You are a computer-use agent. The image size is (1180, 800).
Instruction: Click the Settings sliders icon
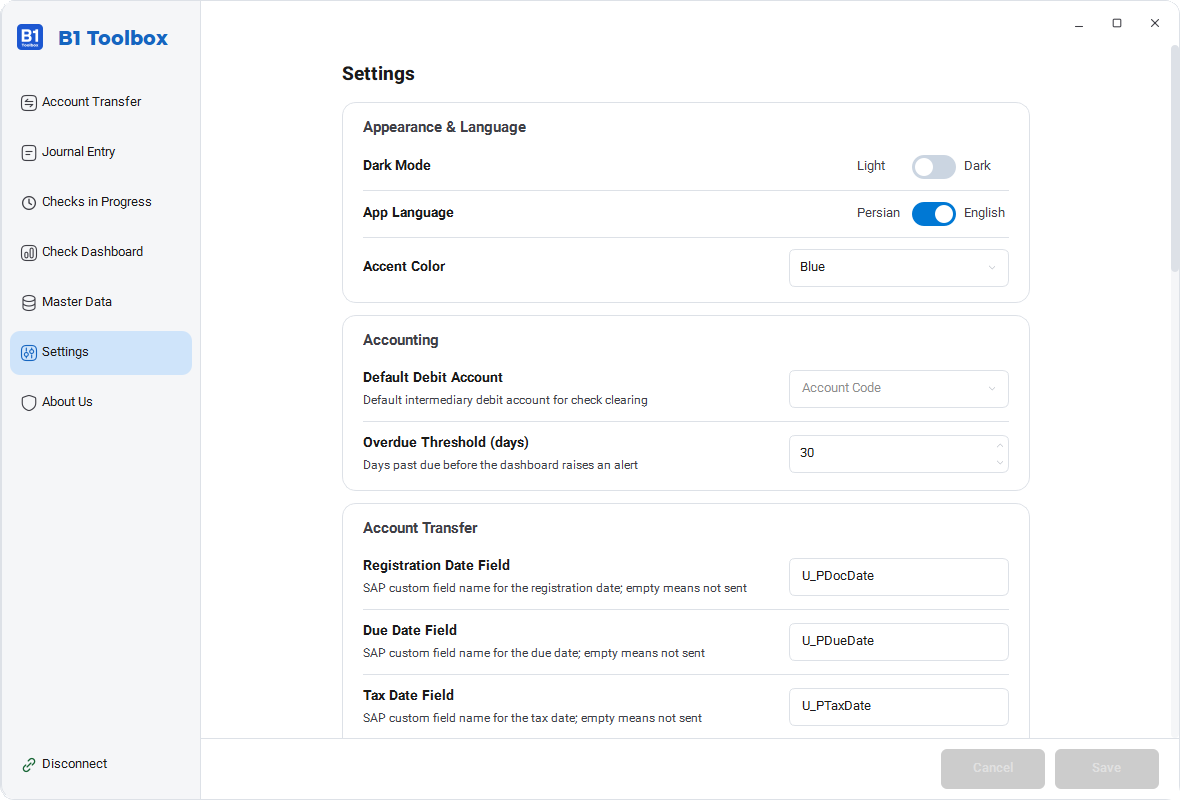[29, 353]
